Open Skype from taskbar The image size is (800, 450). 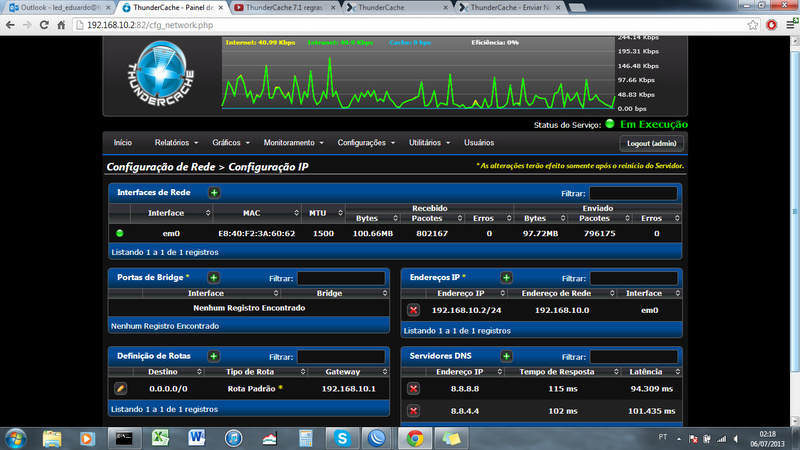(342, 439)
